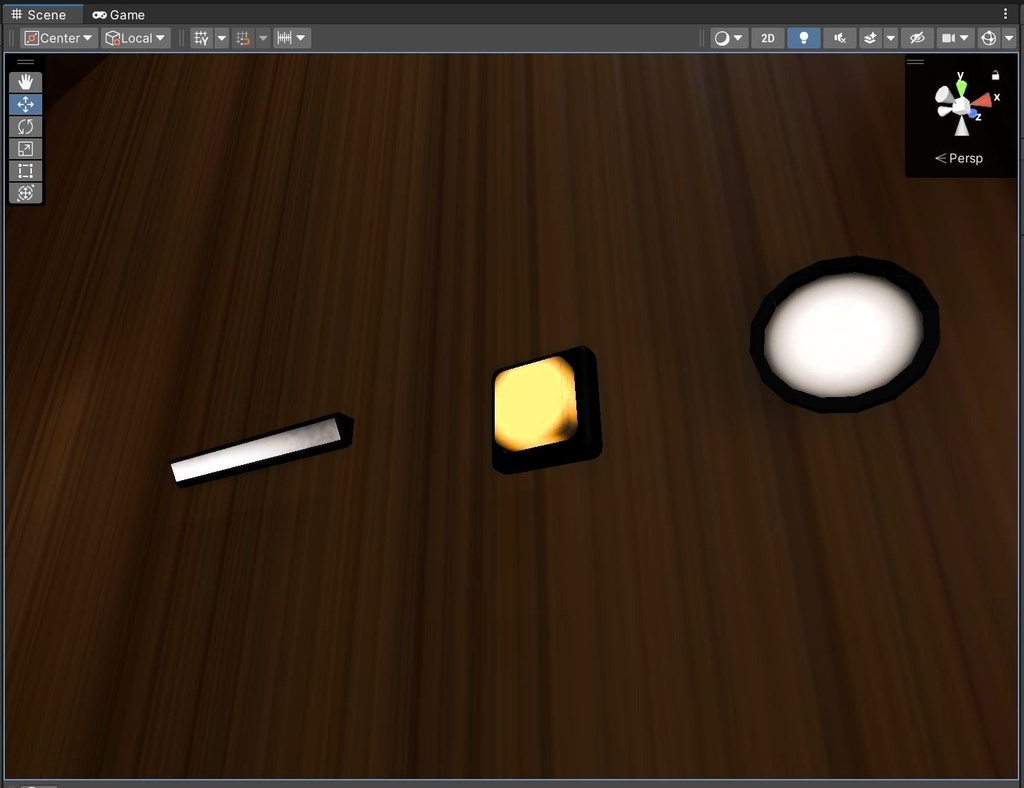Toggle hidden objects visibility
Screen dimensions: 1024x788
[x=917, y=38]
